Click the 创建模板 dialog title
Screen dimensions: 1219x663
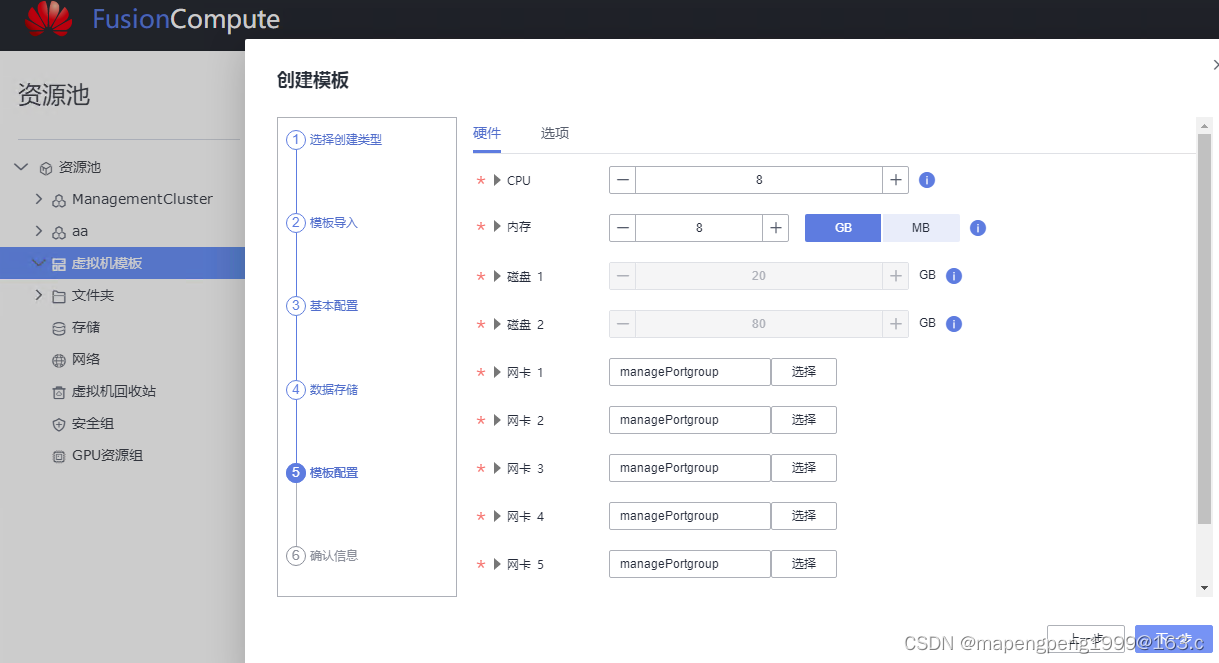(313, 81)
